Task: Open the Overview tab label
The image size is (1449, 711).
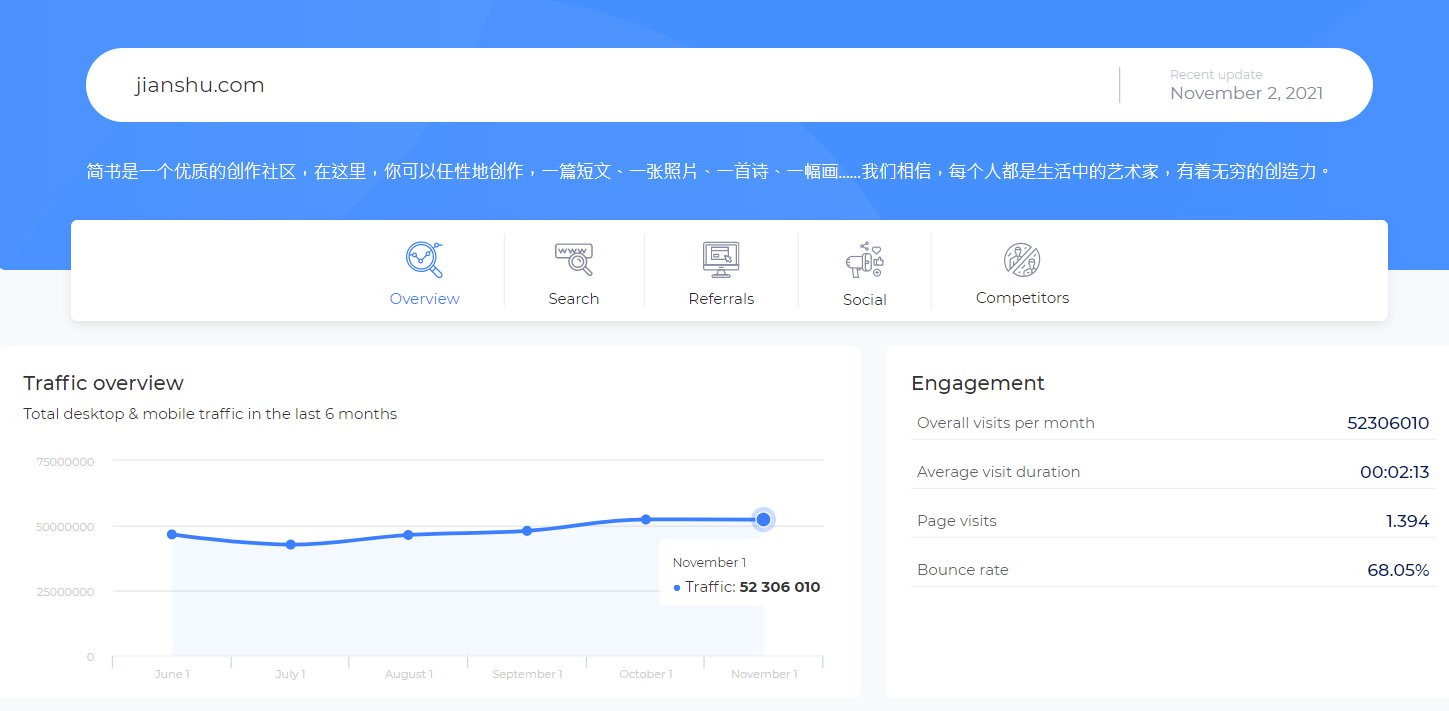Action: [424, 299]
